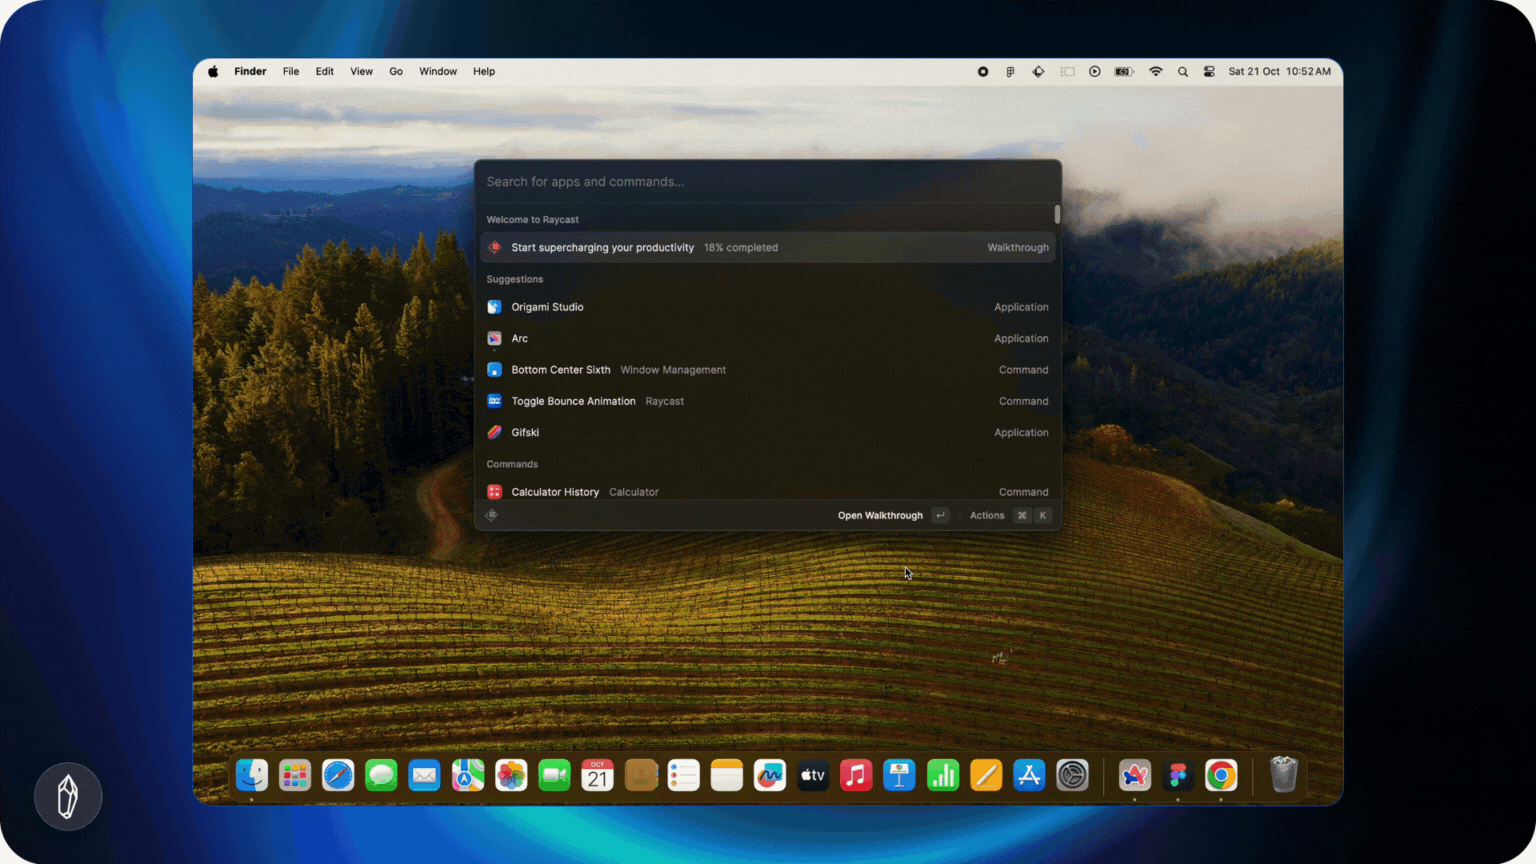This screenshot has height=864, width=1536.
Task: Open the Wi-Fi menu bar icon
Action: (x=1156, y=72)
